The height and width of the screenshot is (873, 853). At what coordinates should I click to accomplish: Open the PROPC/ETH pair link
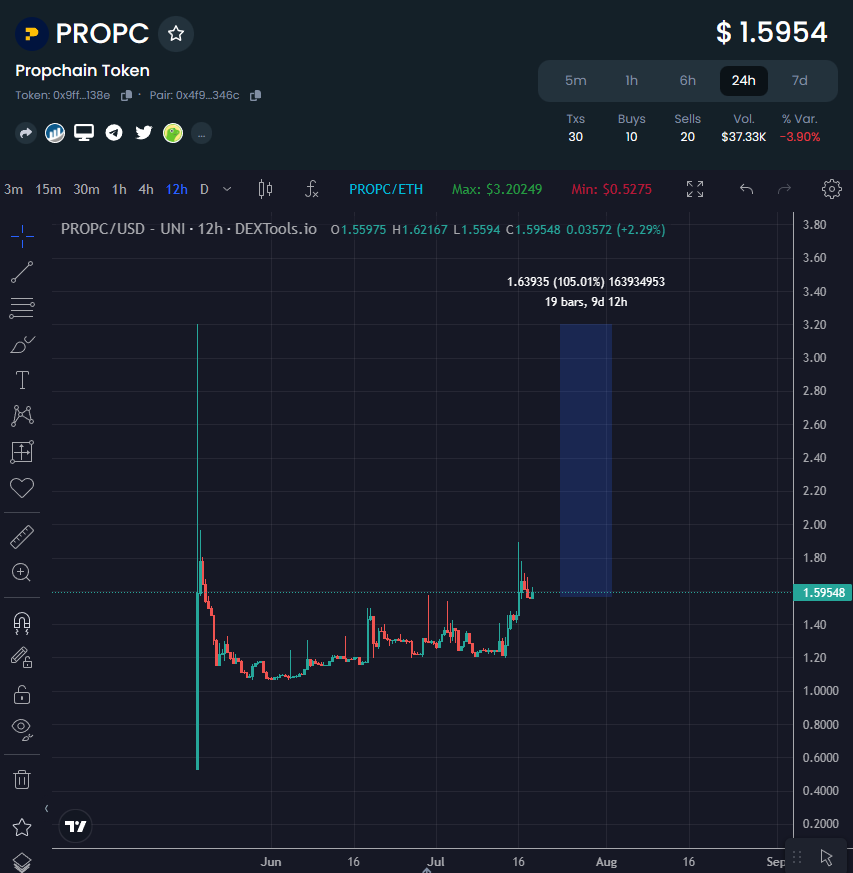point(384,189)
